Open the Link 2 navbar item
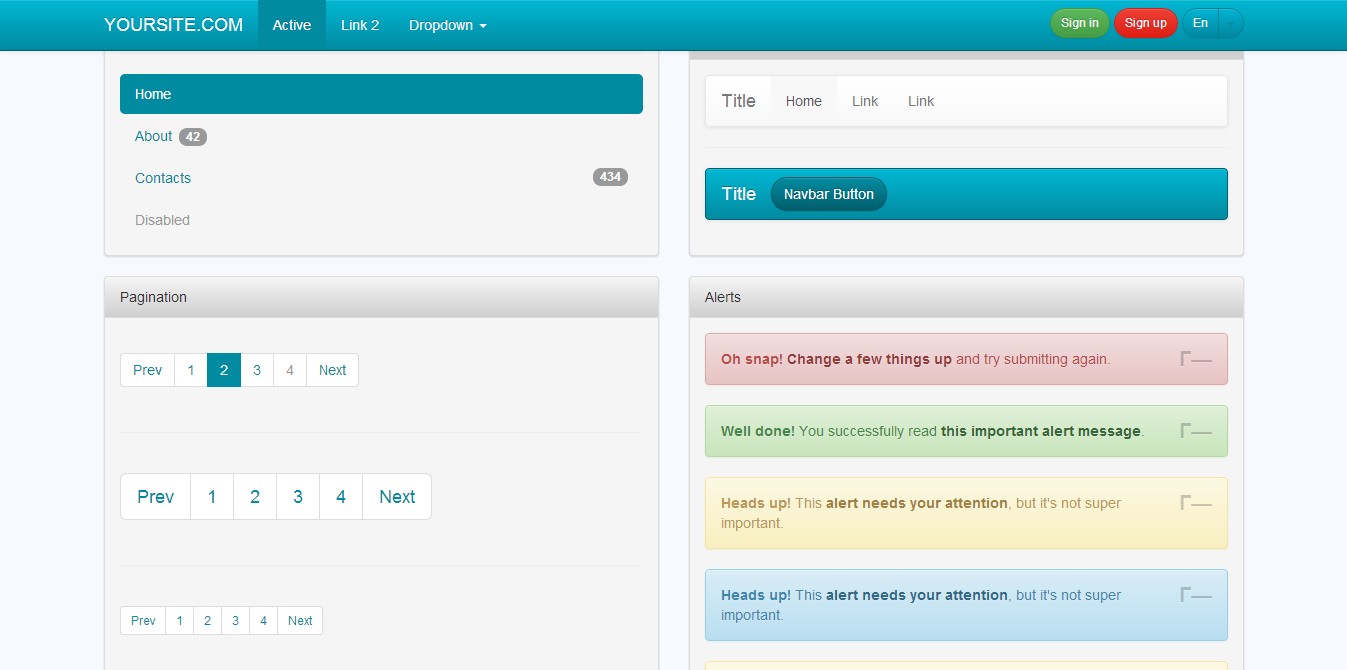 pyautogui.click(x=359, y=25)
